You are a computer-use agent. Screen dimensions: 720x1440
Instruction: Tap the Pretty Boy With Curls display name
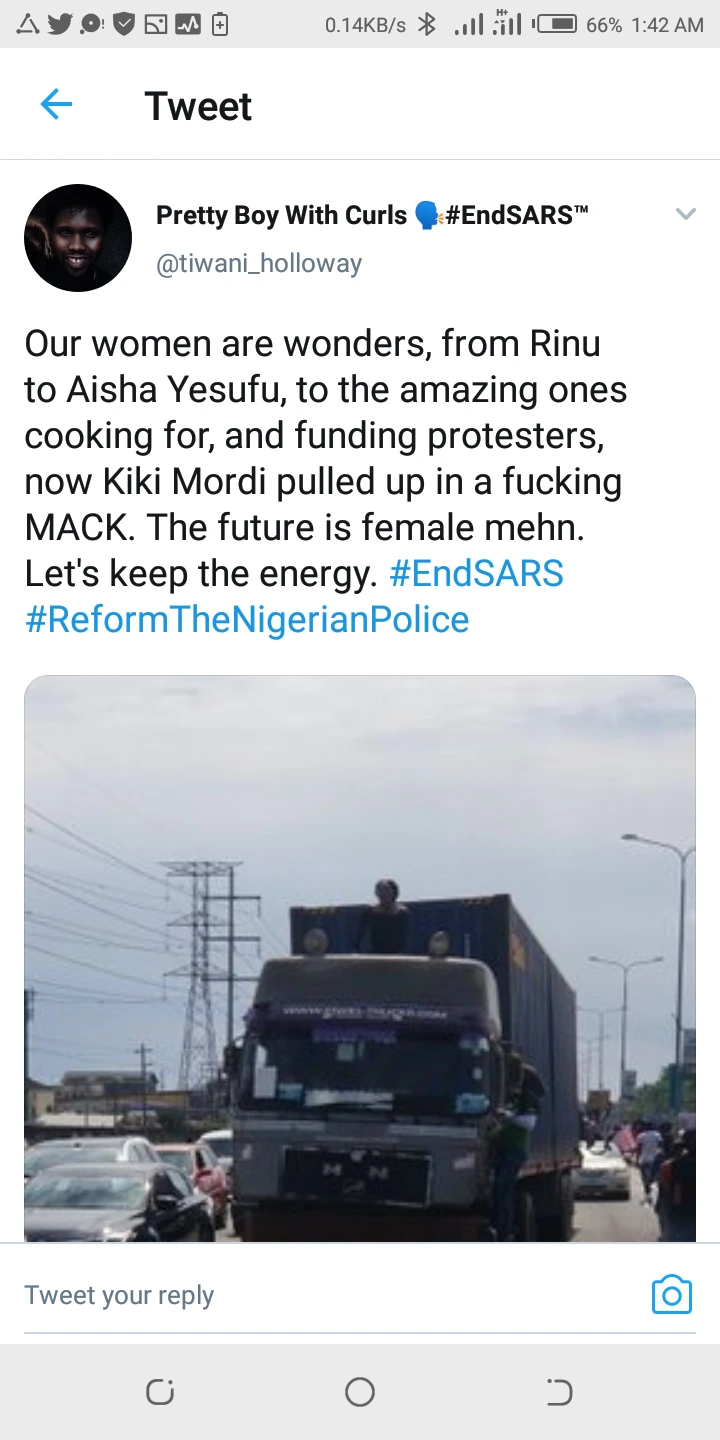pyautogui.click(x=281, y=215)
